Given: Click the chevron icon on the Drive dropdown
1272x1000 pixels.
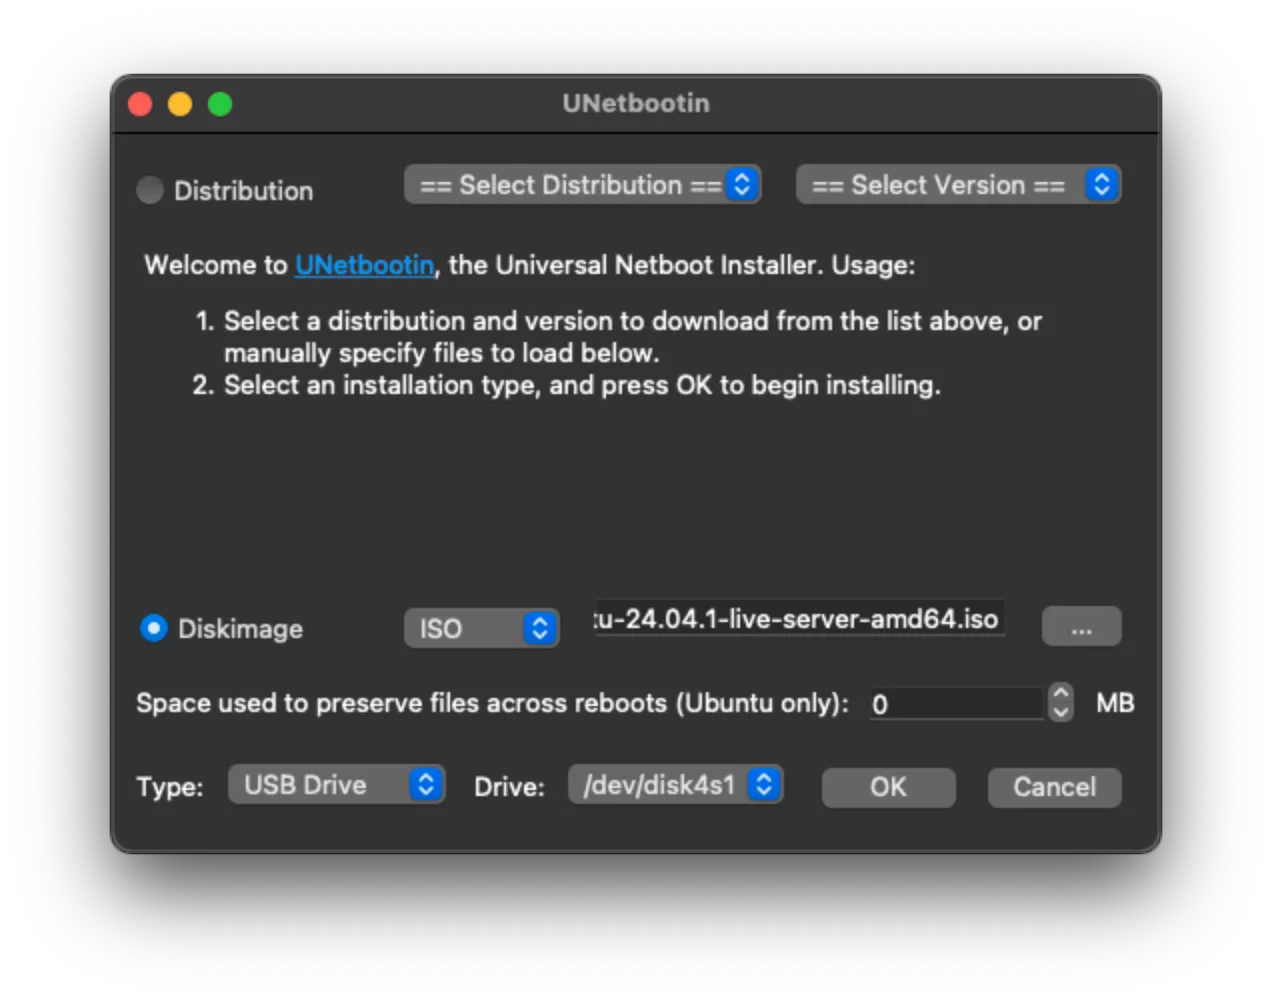Looking at the screenshot, I should [x=764, y=784].
